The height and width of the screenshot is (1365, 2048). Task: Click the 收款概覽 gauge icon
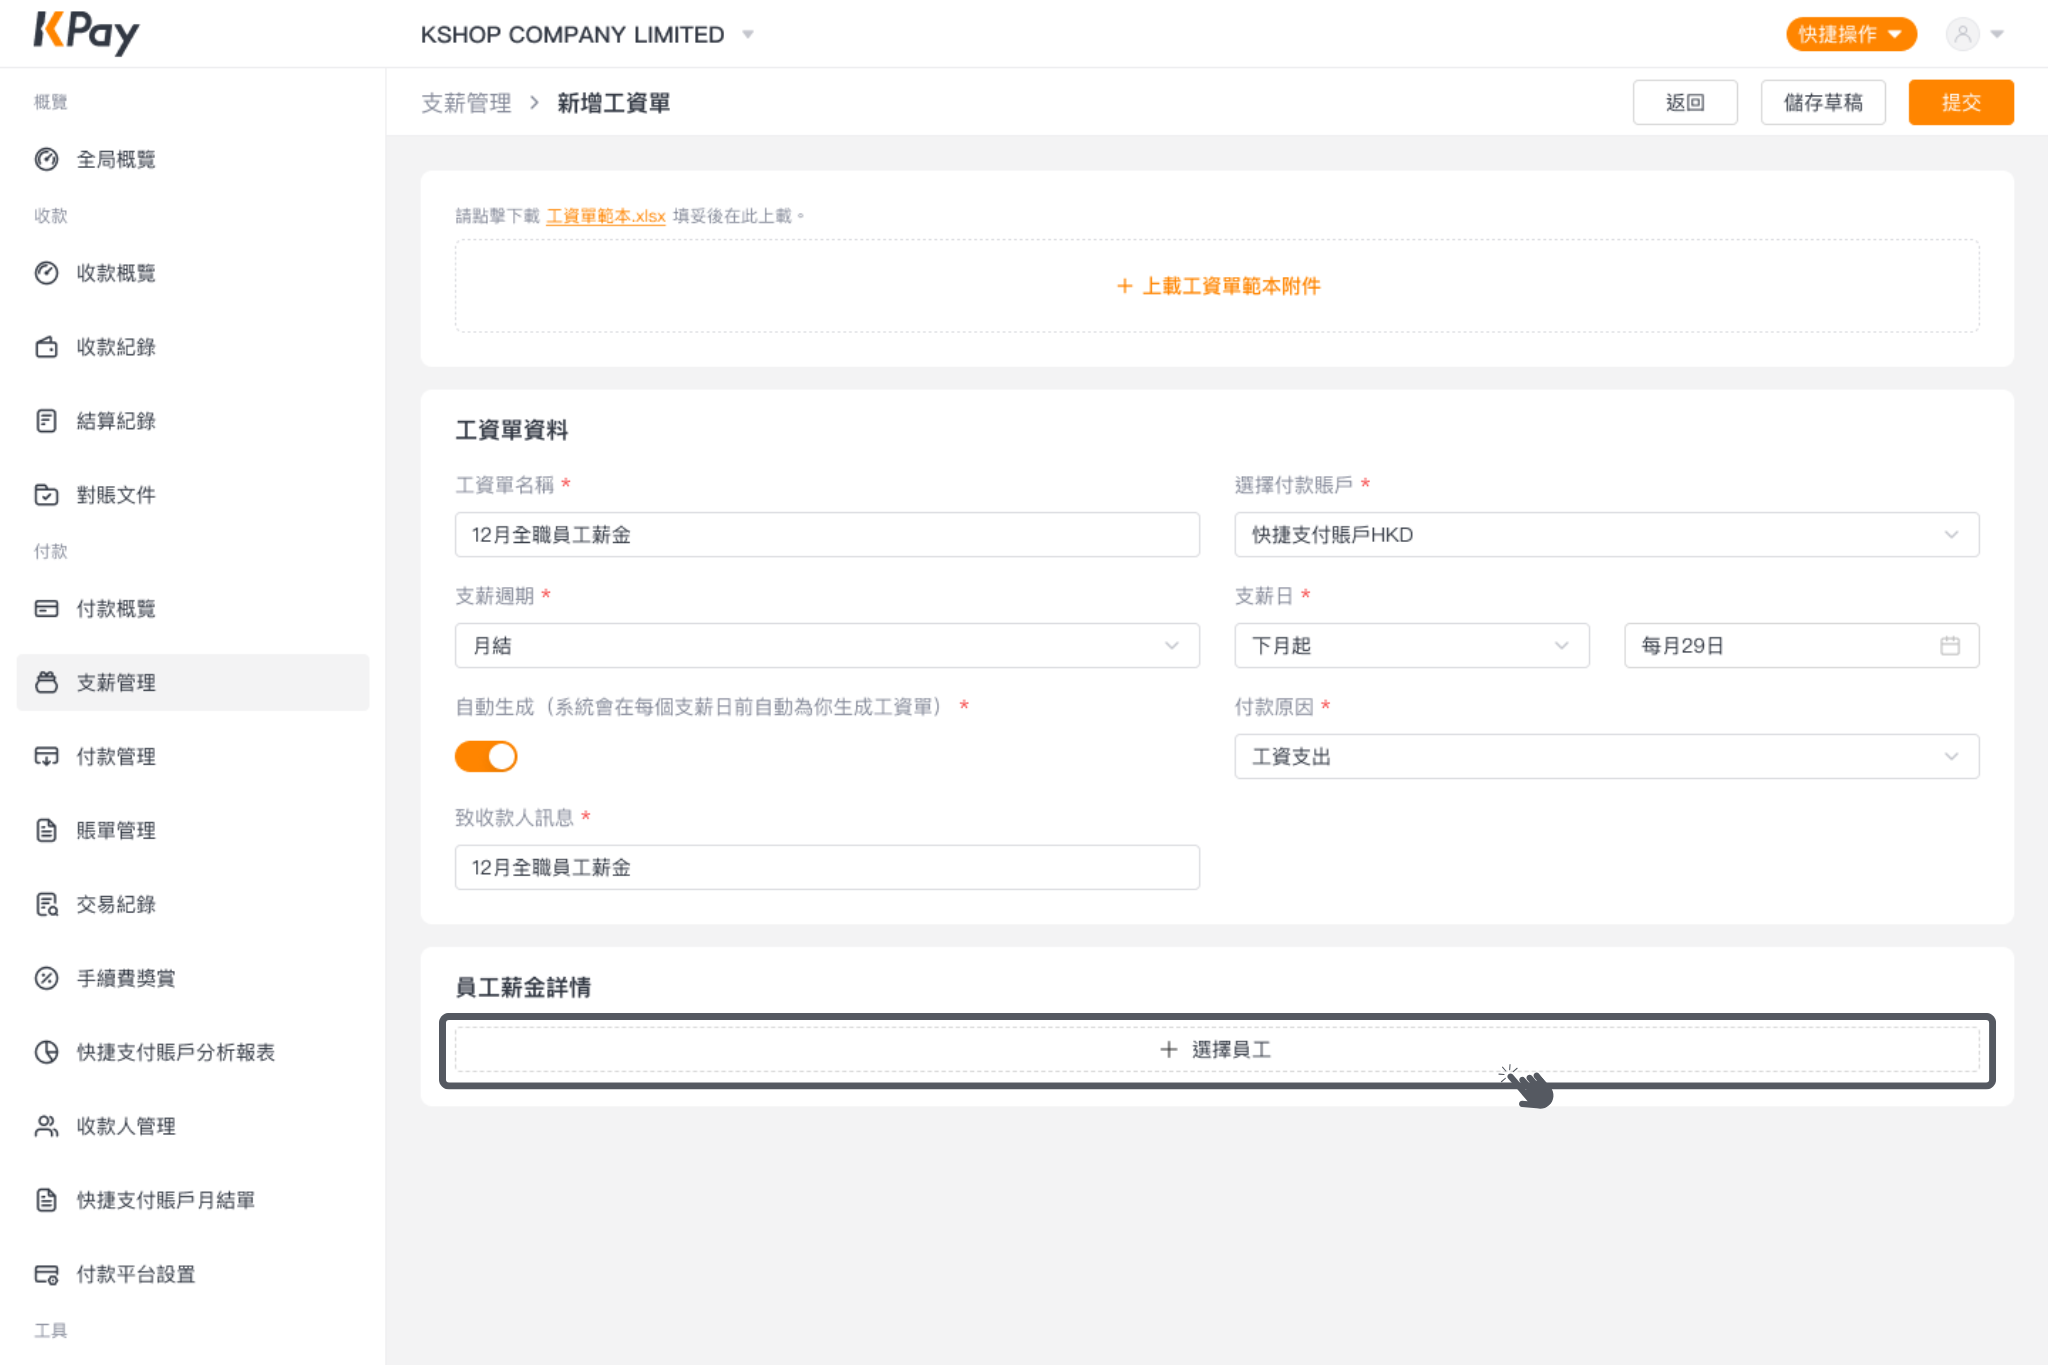click(x=46, y=273)
